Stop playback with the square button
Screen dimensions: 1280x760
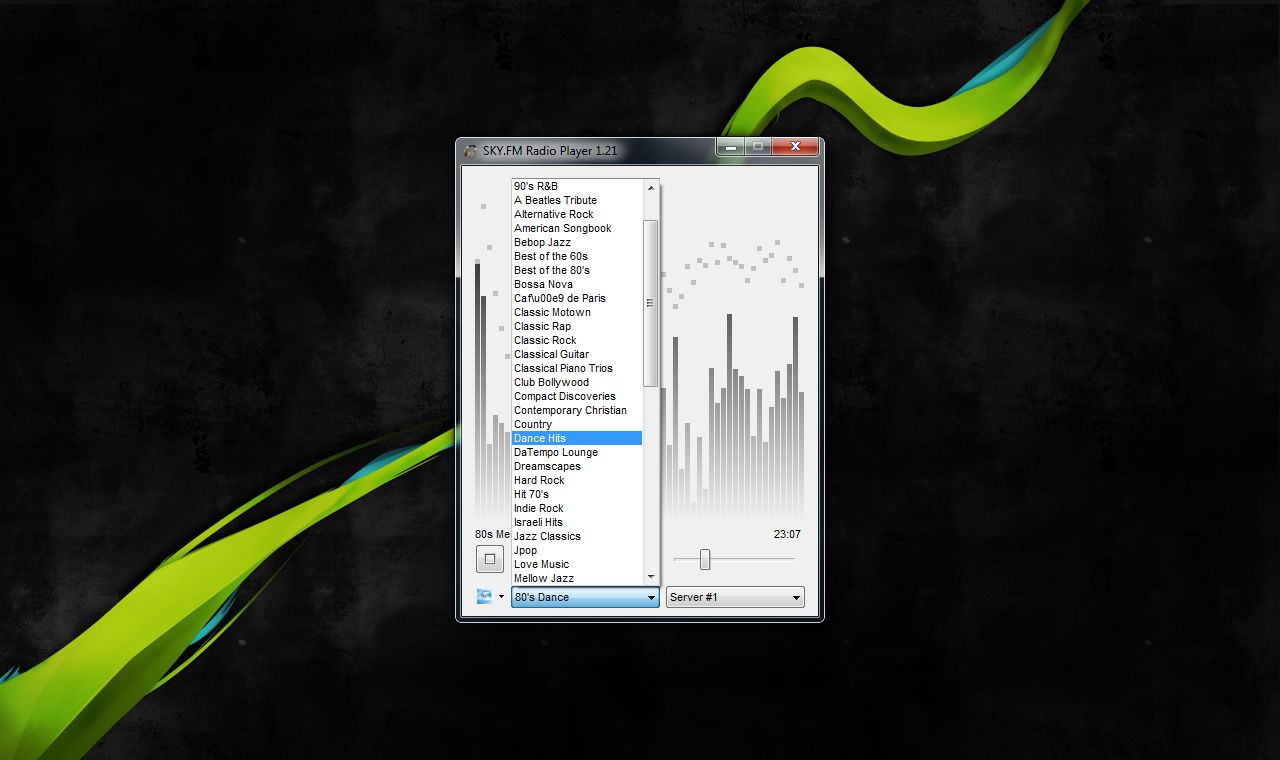pyautogui.click(x=490, y=559)
